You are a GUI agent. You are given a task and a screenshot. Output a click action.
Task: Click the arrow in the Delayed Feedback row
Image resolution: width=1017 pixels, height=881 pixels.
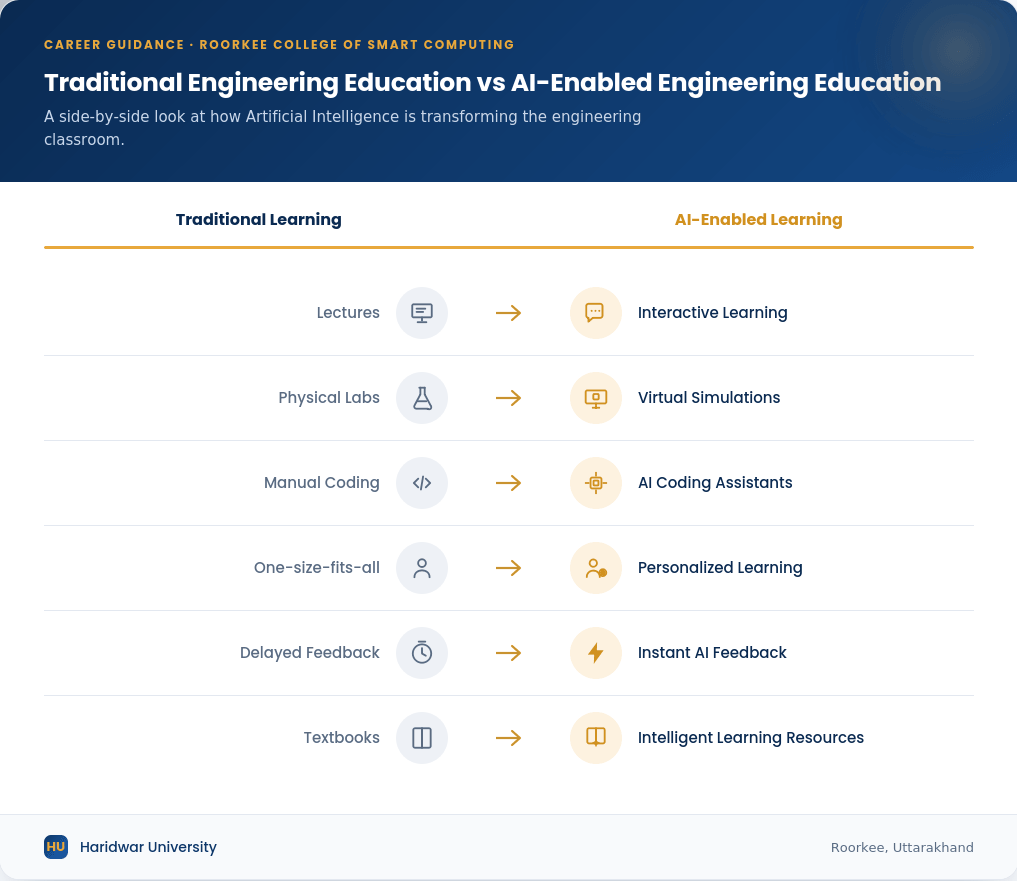(508, 653)
